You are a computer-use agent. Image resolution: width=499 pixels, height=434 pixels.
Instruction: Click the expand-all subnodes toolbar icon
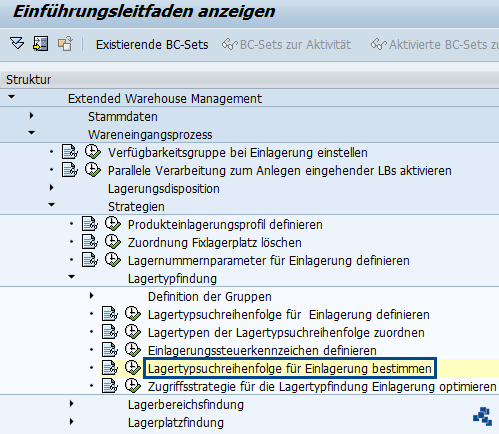coord(17,44)
